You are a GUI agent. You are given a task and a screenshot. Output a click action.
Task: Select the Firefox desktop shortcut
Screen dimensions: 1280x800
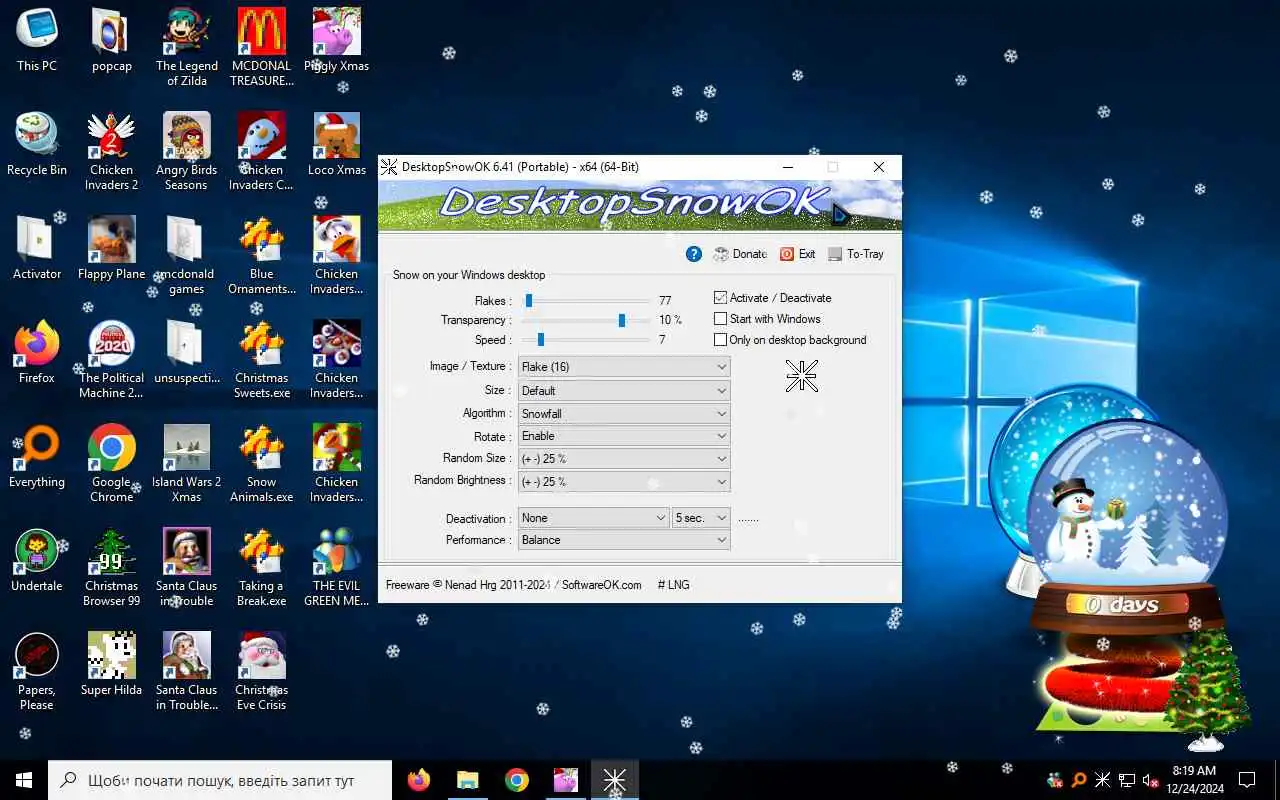coord(37,353)
